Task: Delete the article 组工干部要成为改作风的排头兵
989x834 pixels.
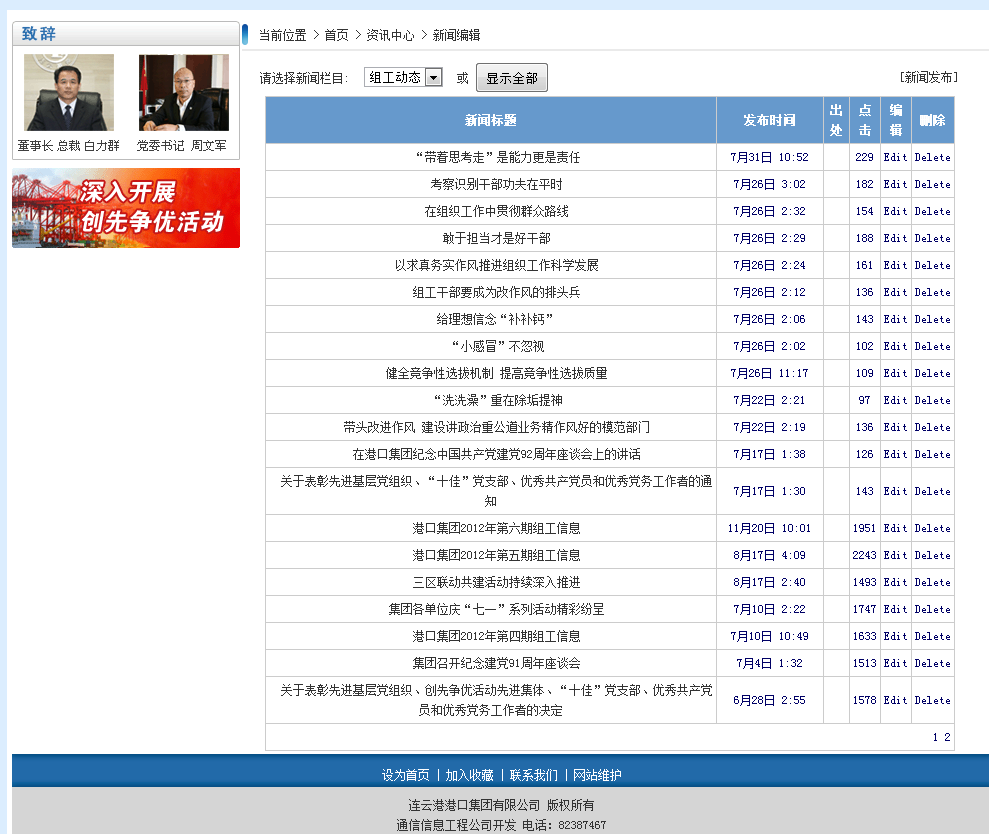Action: (932, 293)
